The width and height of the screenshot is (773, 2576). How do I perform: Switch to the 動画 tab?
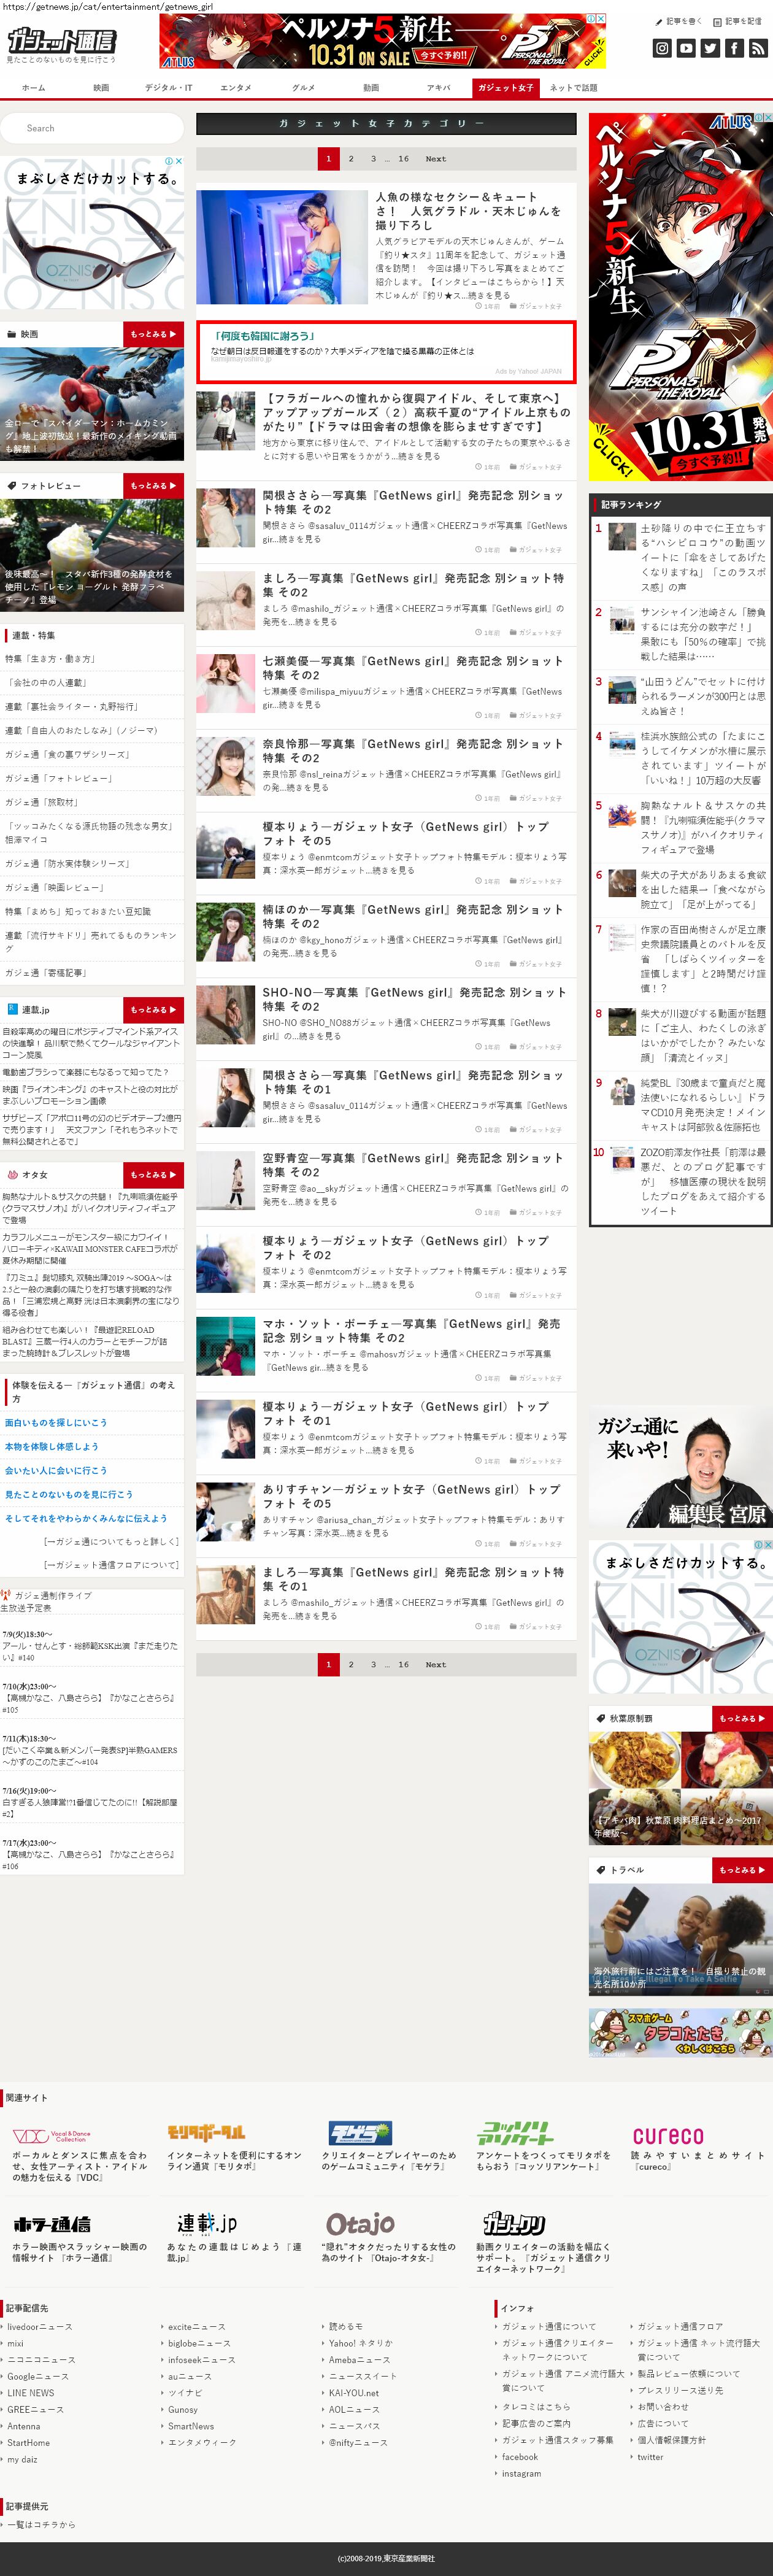(x=371, y=88)
